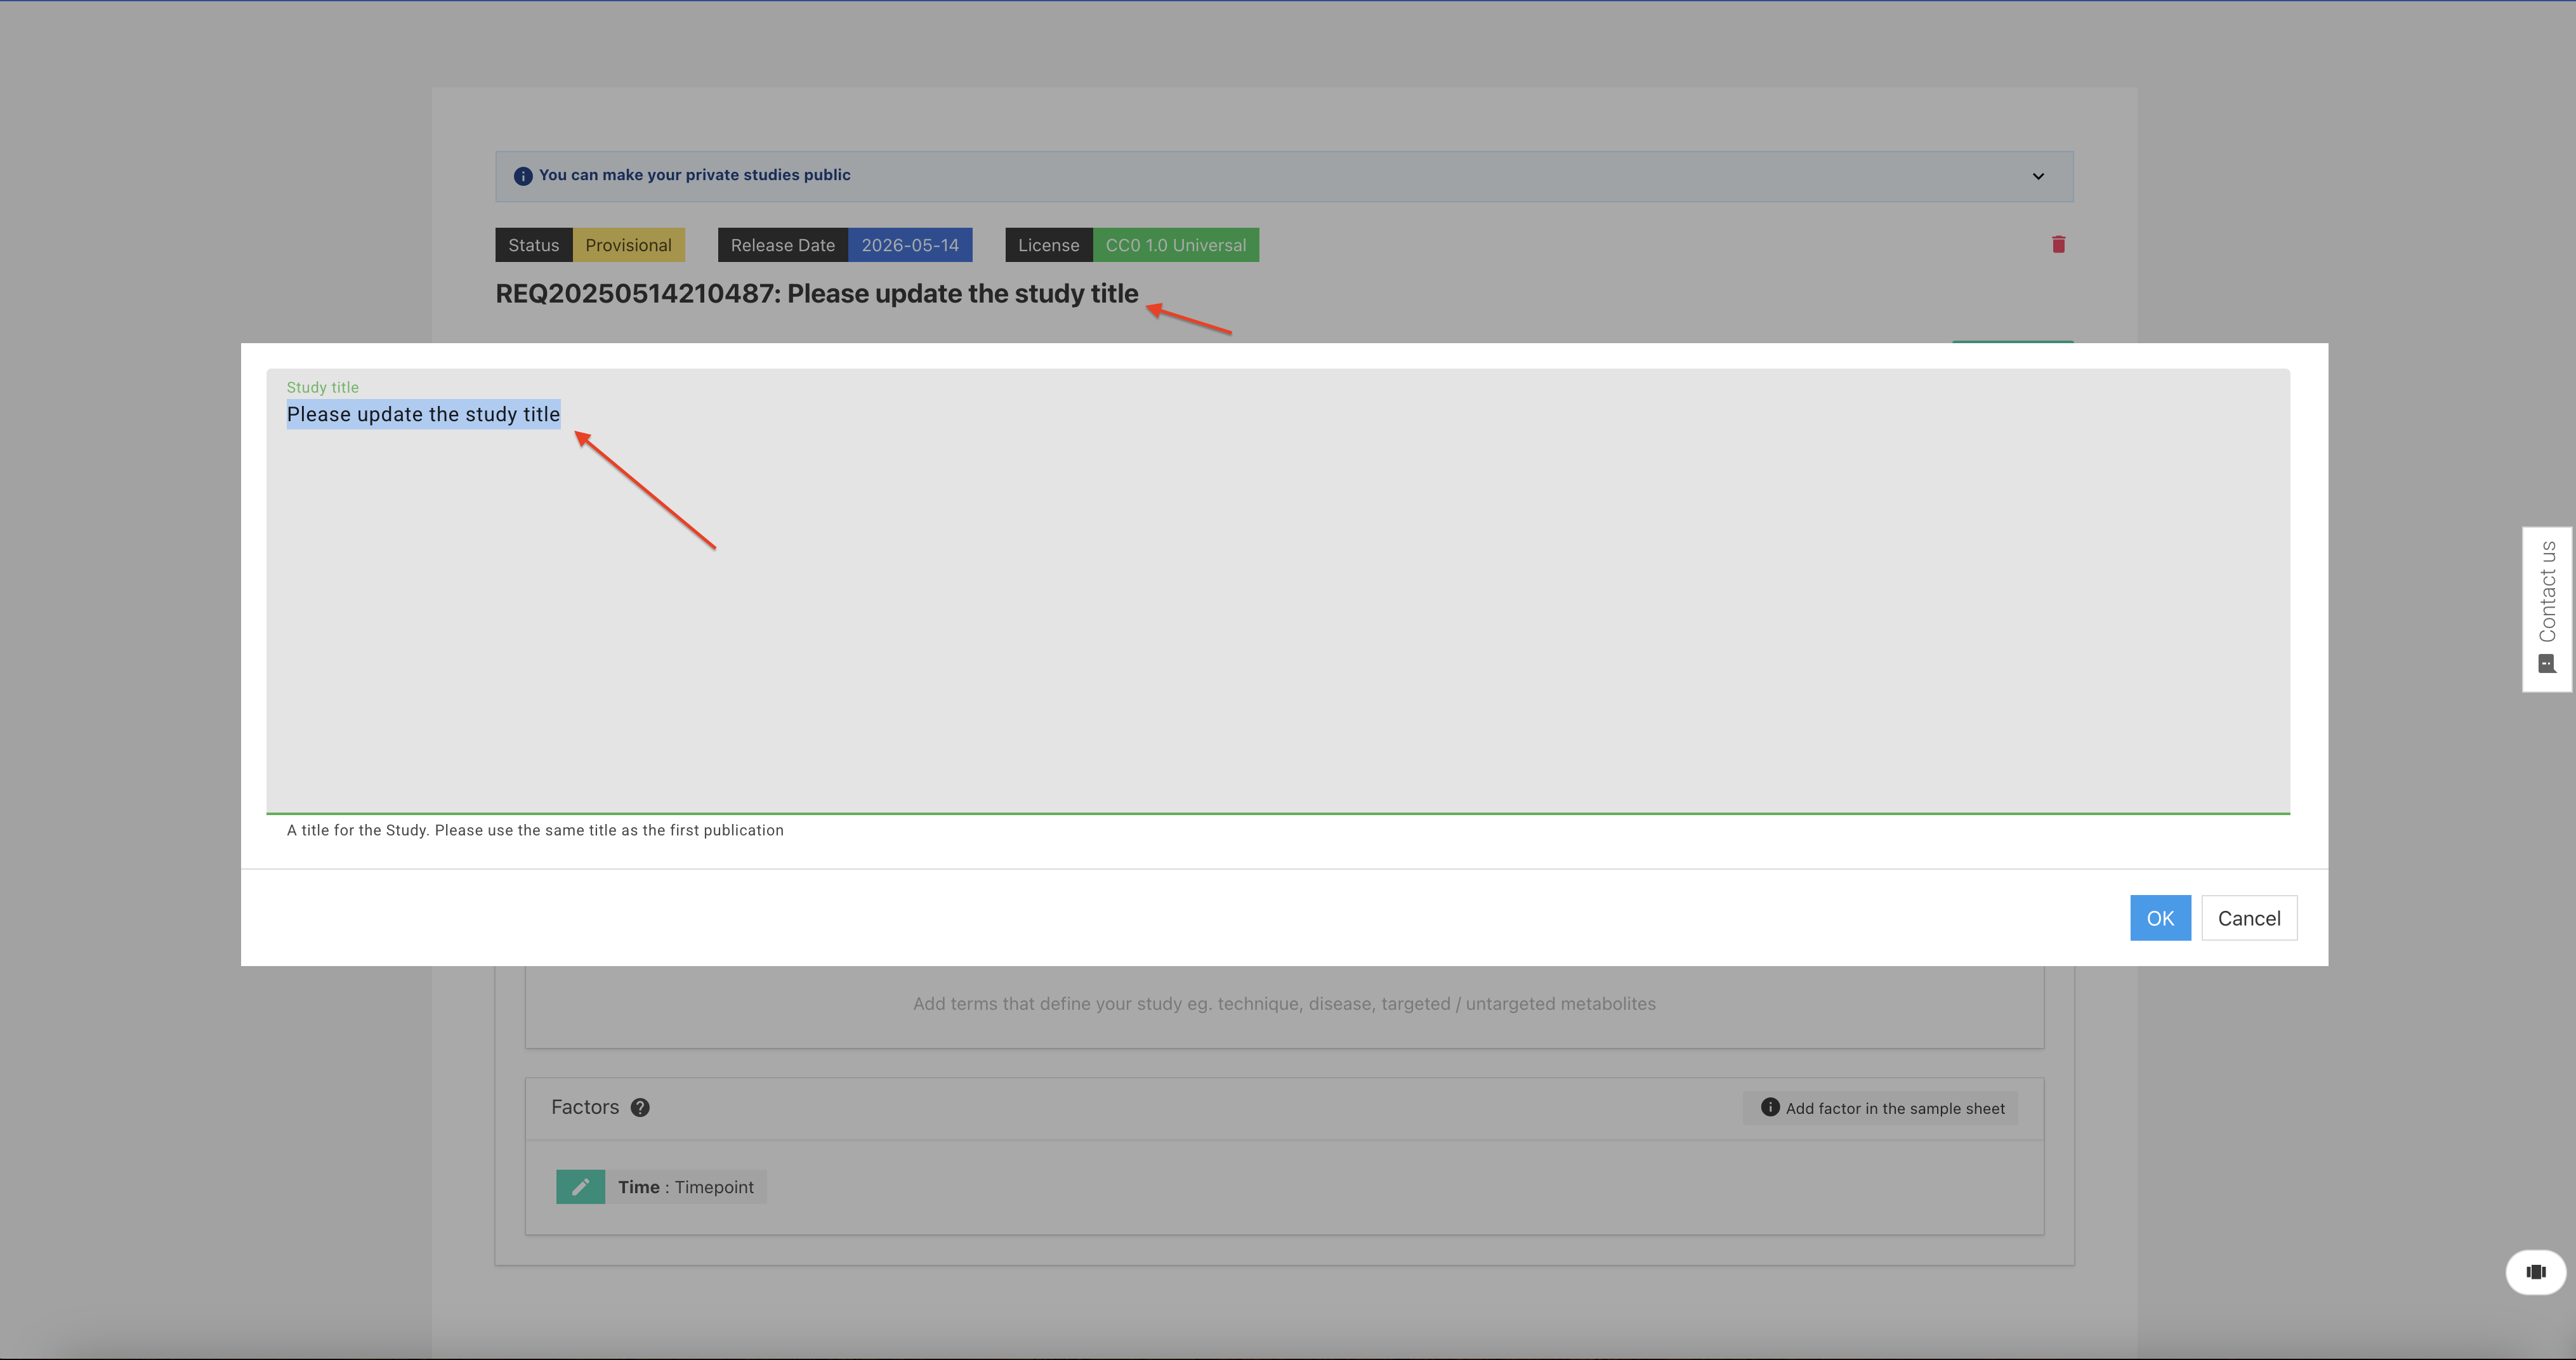Screen dimensions: 2576x1360
Task: Click the title hint text under the field
Action: coord(535,830)
